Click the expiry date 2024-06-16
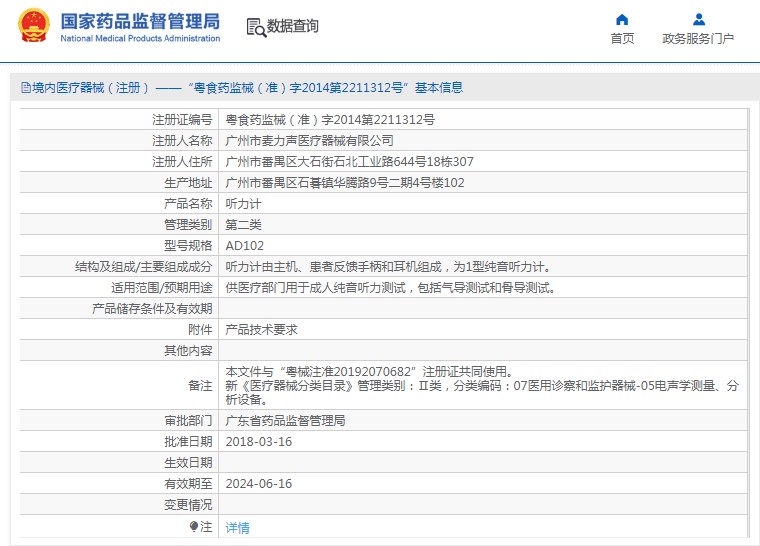The image size is (760, 546). pos(258,483)
